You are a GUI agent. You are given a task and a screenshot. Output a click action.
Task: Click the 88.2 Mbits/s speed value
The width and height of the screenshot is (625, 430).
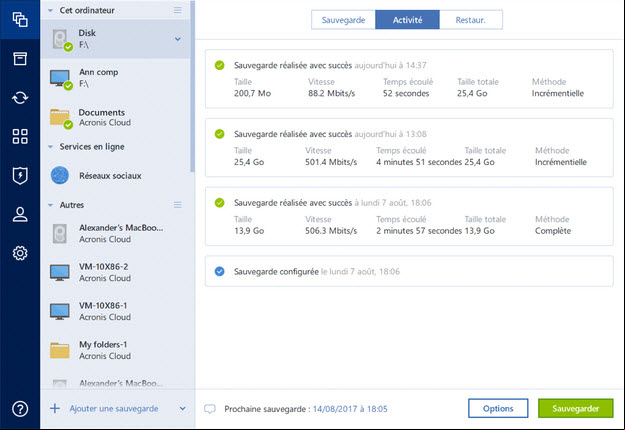(x=331, y=93)
